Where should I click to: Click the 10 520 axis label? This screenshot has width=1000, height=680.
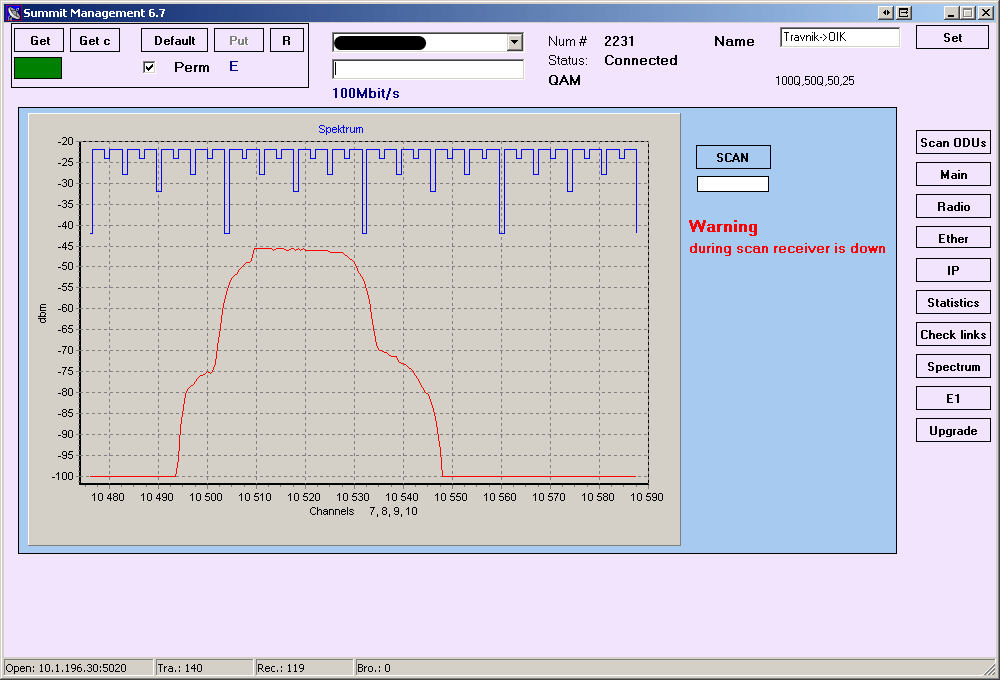(304, 497)
